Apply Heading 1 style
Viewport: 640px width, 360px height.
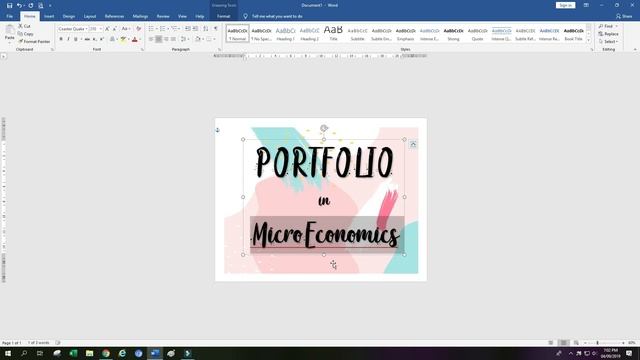(285, 33)
